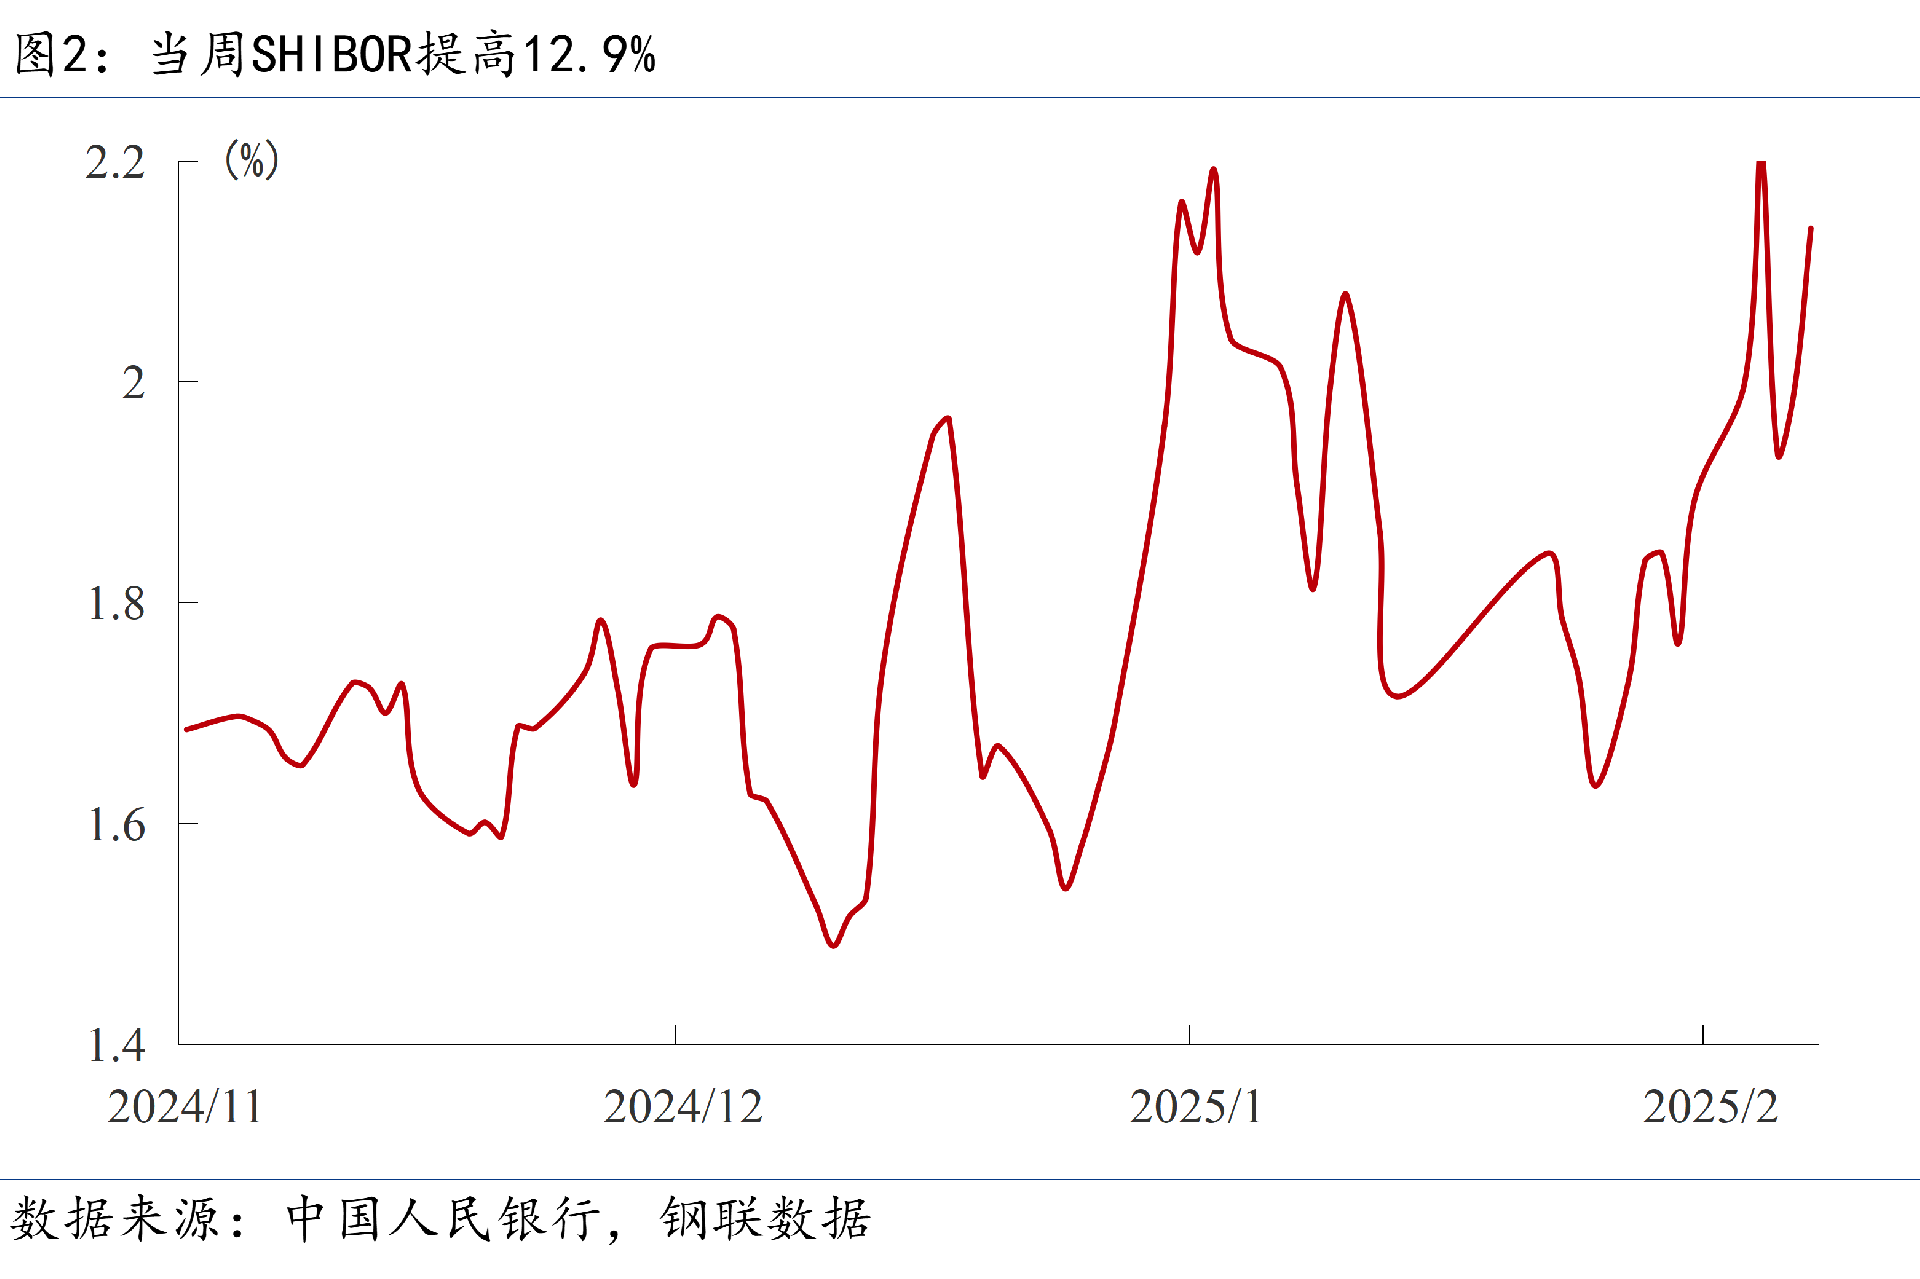The height and width of the screenshot is (1279, 1920).
Task: Click the 1.6 y-axis label
Action: click(x=116, y=825)
